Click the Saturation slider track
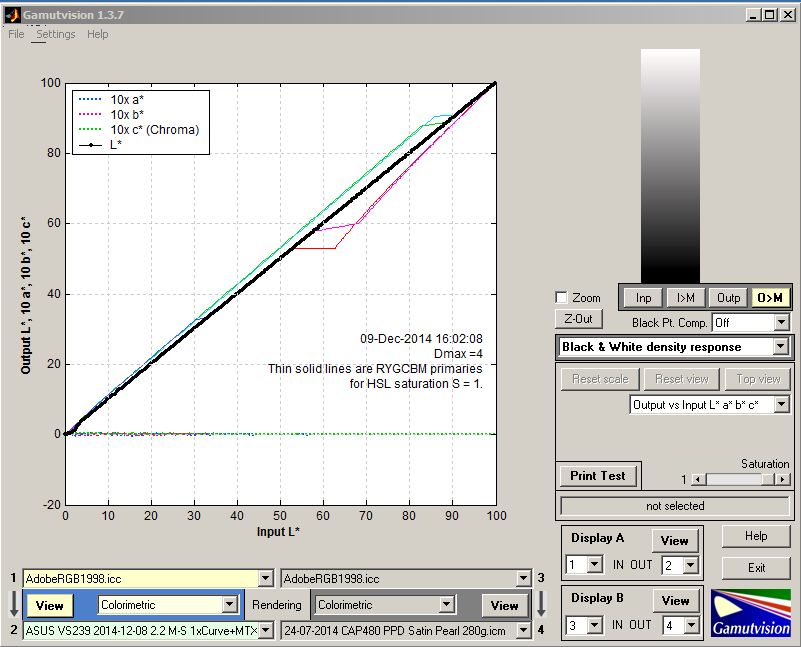Image resolution: width=801 pixels, height=647 pixels. point(732,480)
